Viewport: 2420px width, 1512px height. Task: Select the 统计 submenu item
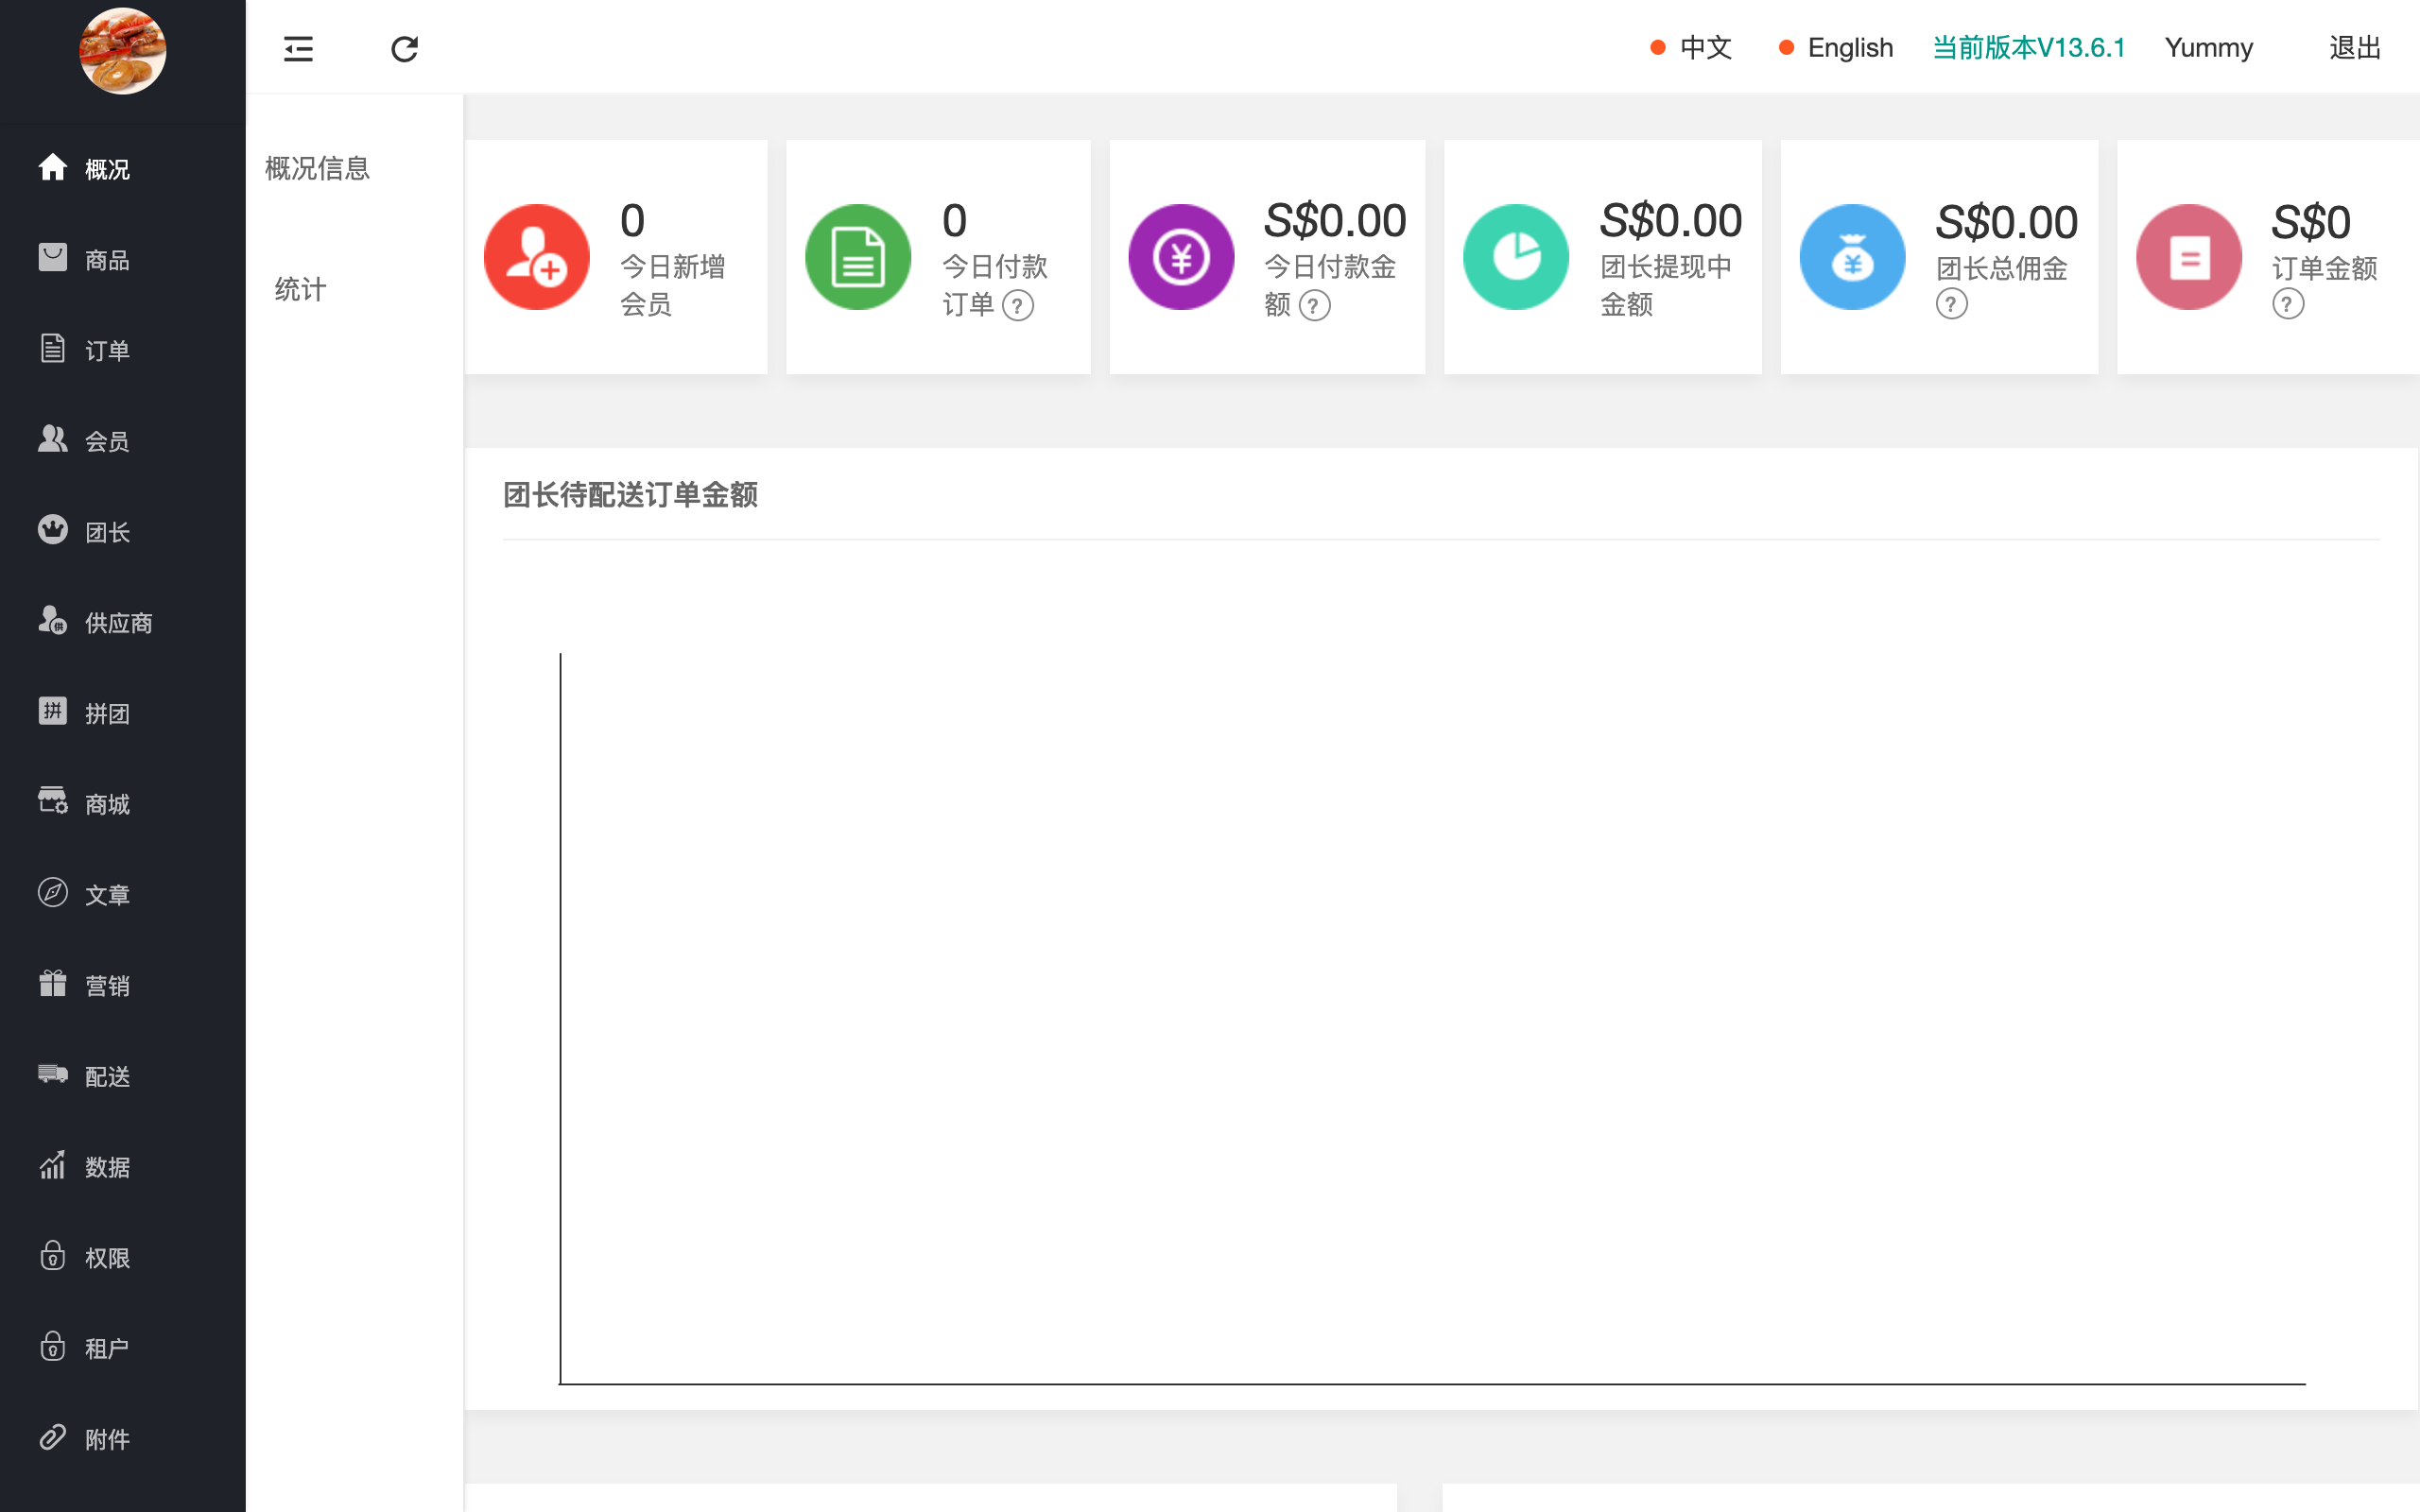[300, 289]
